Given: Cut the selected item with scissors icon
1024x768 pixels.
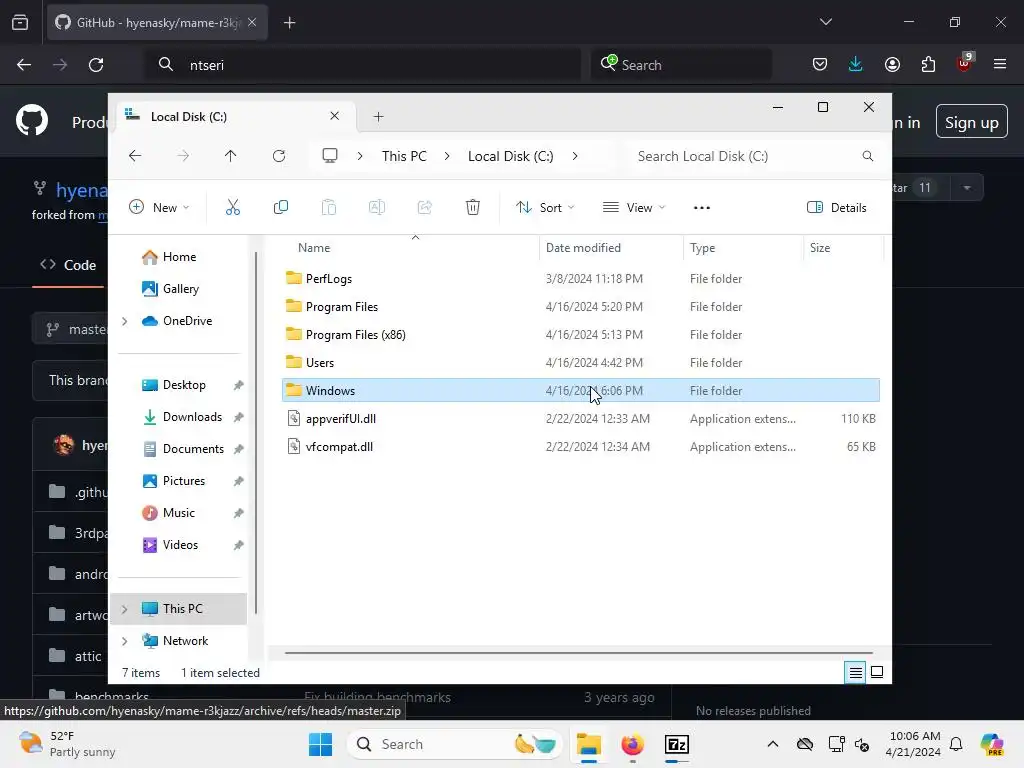Looking at the screenshot, I should tap(232, 208).
